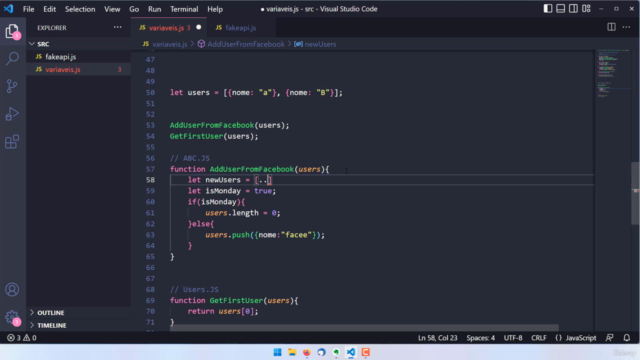Click the unsaved dot on variaveis.js tab
The height and width of the screenshot is (360, 640).
tap(199, 27)
